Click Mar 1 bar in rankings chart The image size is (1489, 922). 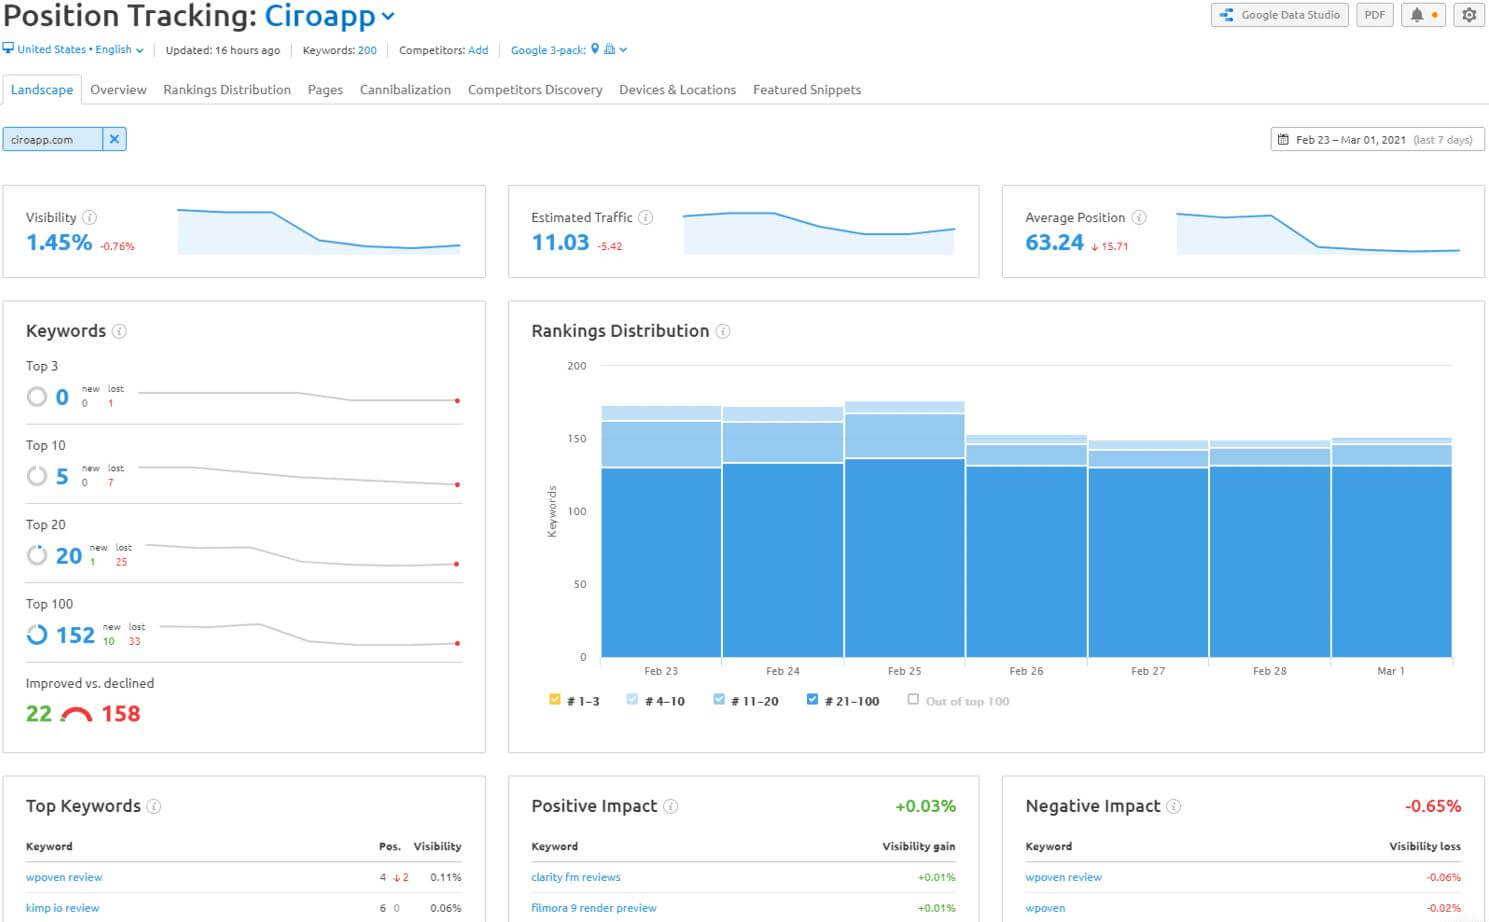pos(1391,547)
